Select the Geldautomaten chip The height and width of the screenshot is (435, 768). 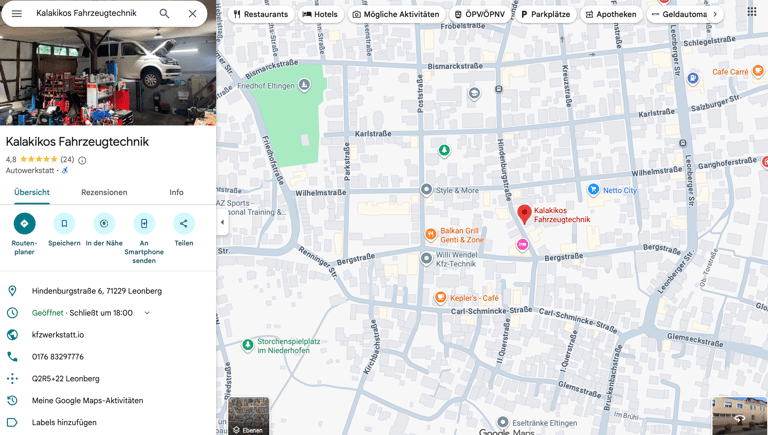point(678,14)
